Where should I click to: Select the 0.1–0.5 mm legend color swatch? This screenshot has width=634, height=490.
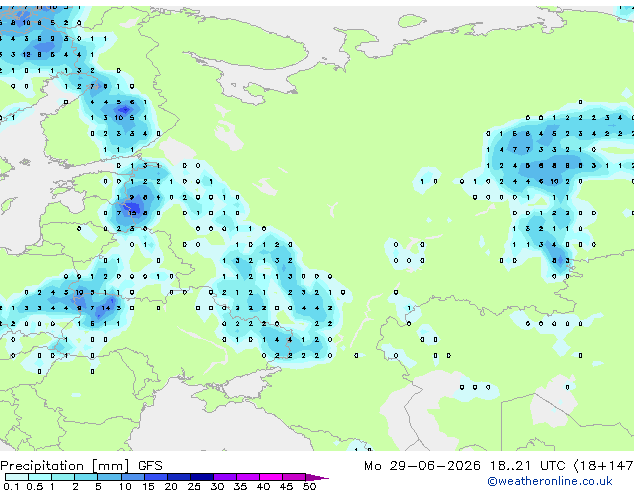tap(17, 477)
